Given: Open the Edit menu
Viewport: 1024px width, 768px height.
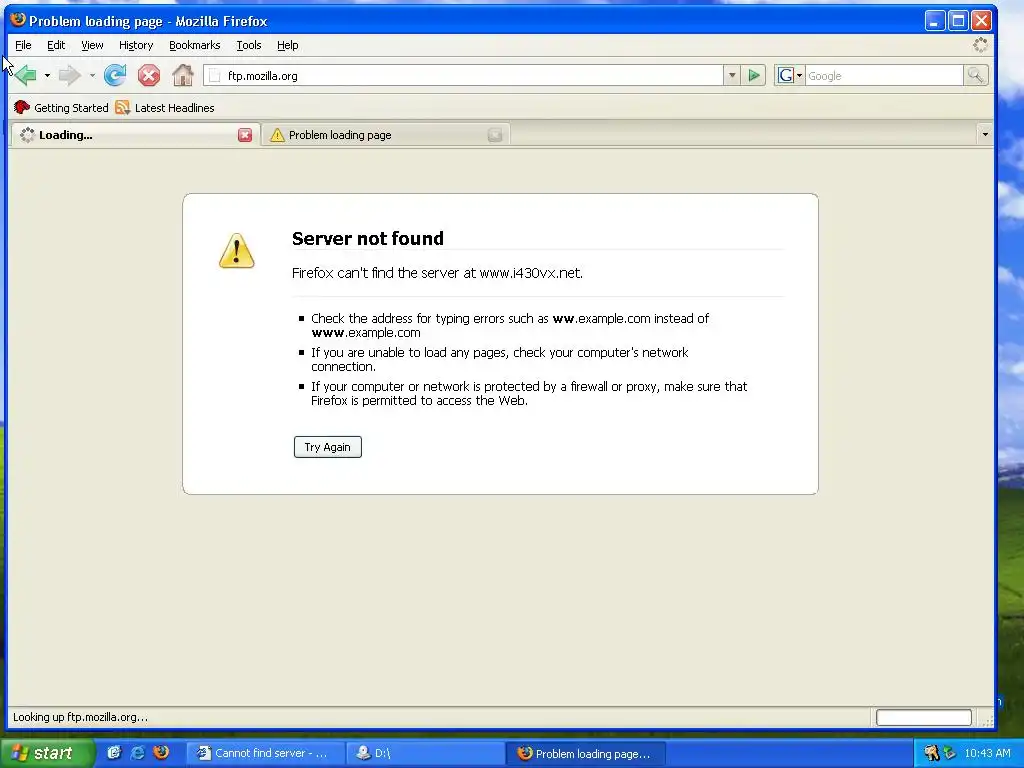Looking at the screenshot, I should click(x=56, y=45).
